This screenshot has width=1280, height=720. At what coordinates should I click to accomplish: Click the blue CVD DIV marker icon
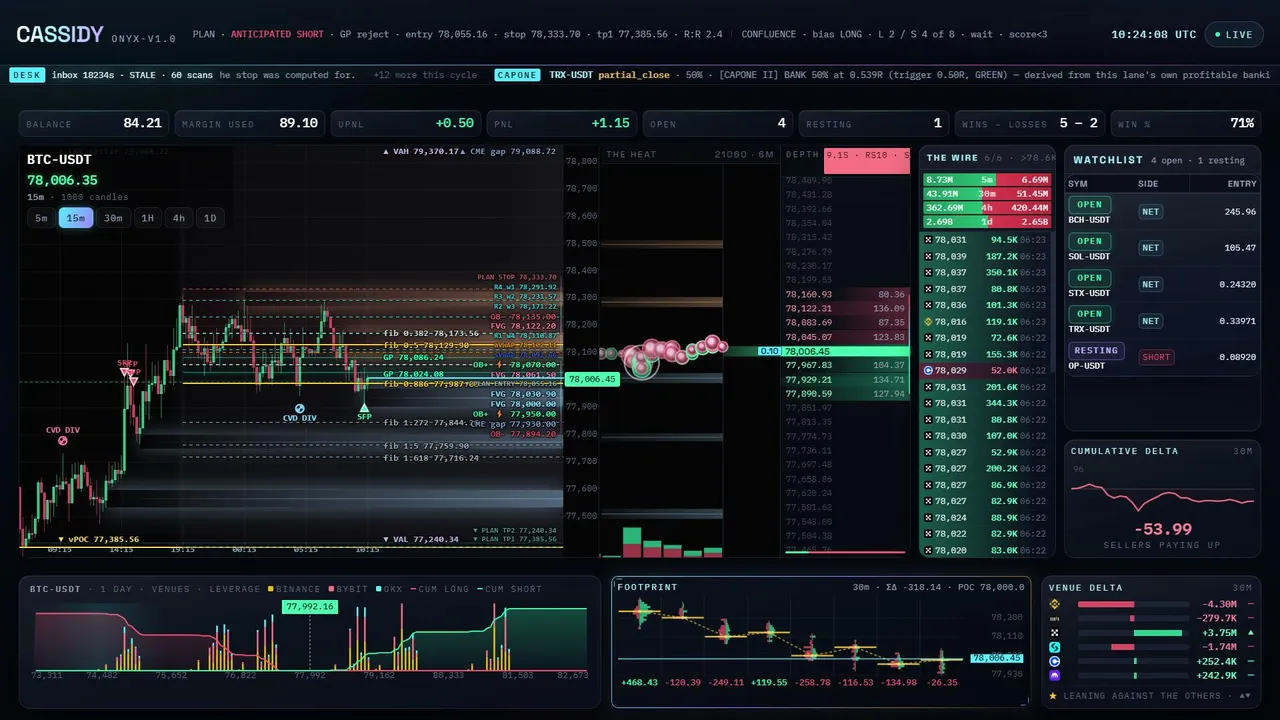(x=299, y=408)
